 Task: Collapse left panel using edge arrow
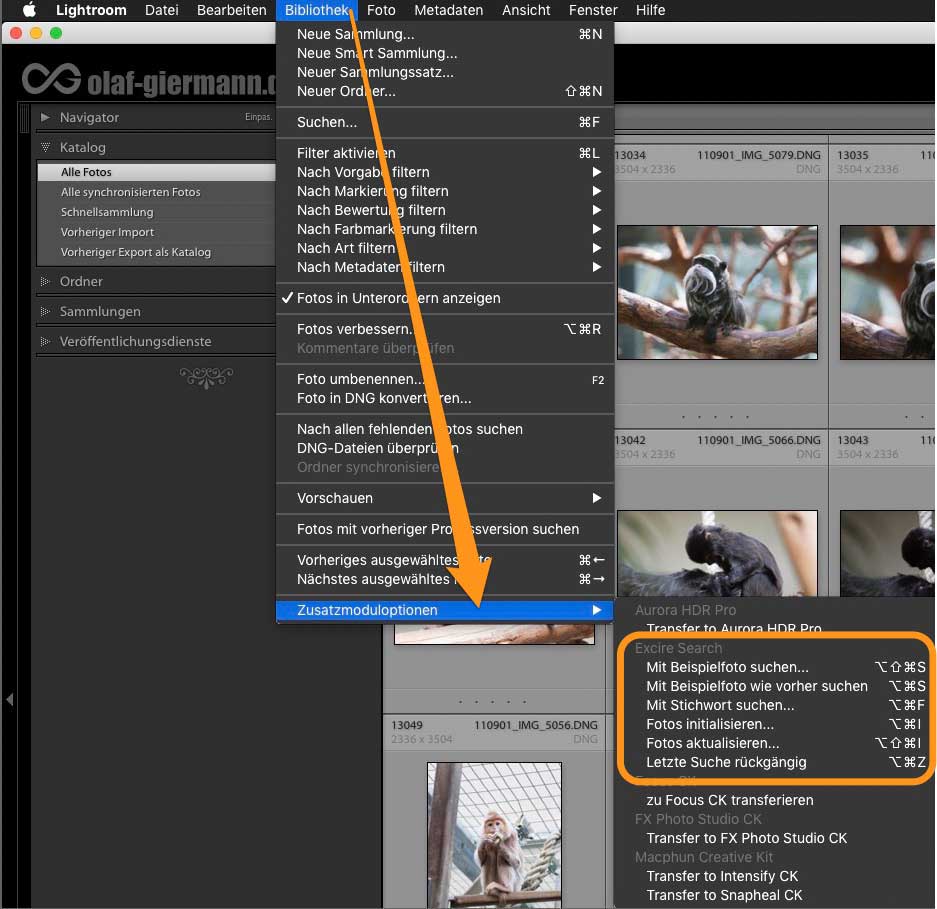(9, 699)
